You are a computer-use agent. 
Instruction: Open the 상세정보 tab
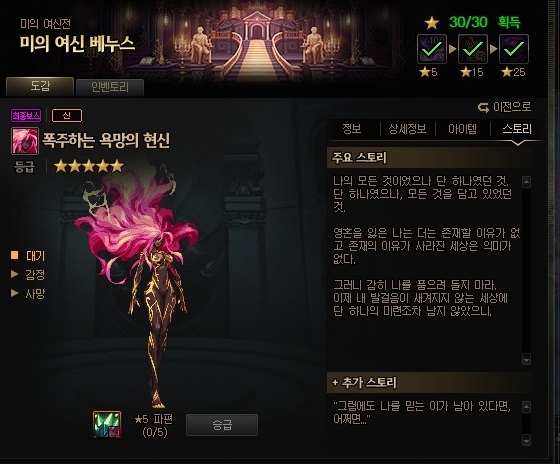pos(408,129)
